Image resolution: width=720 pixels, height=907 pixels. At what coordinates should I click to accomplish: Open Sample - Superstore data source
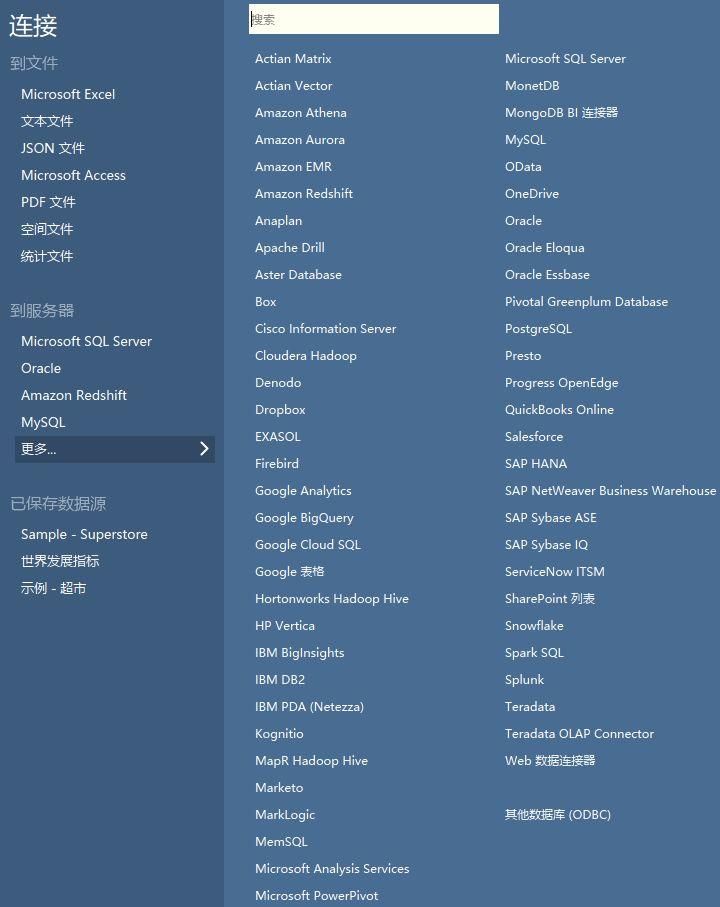(84, 534)
